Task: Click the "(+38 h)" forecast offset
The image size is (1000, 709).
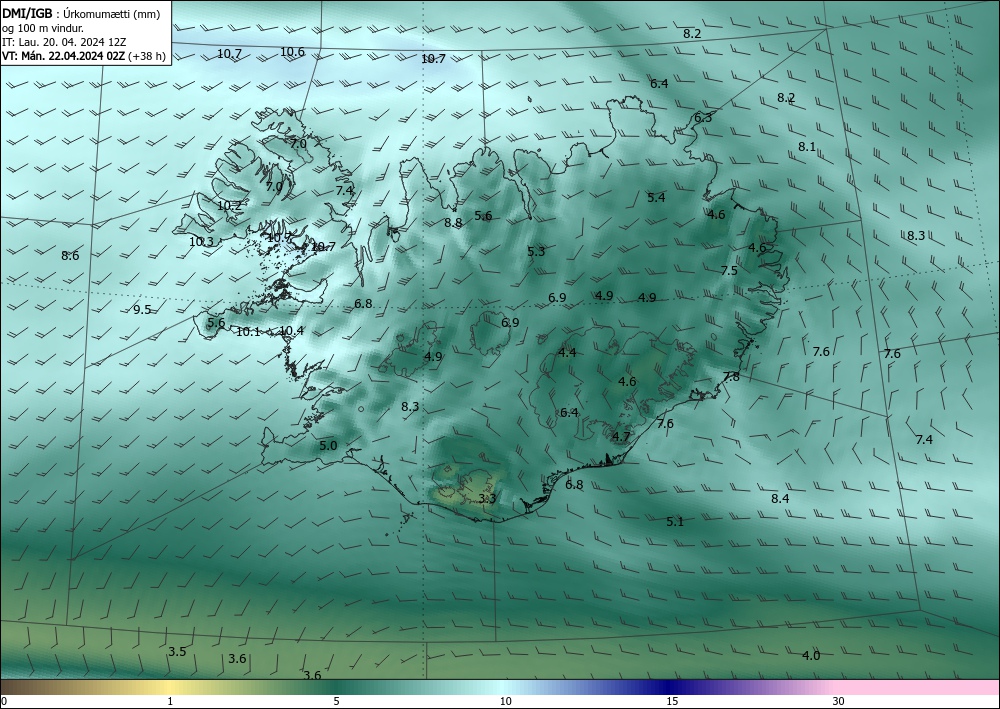Action: click(x=147, y=56)
